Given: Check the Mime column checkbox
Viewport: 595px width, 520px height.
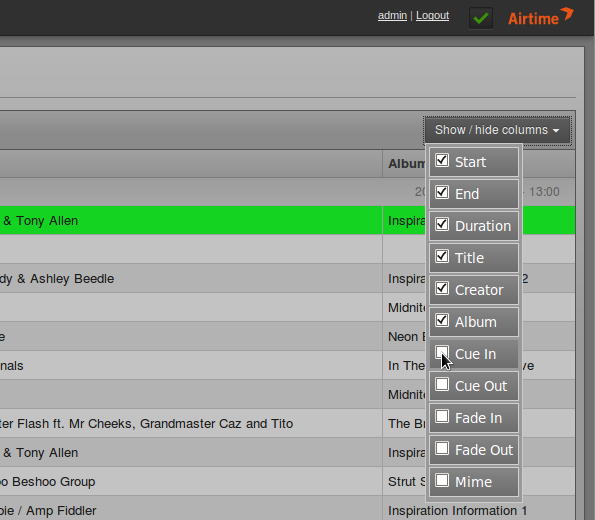Looking at the screenshot, I should click(x=442, y=480).
